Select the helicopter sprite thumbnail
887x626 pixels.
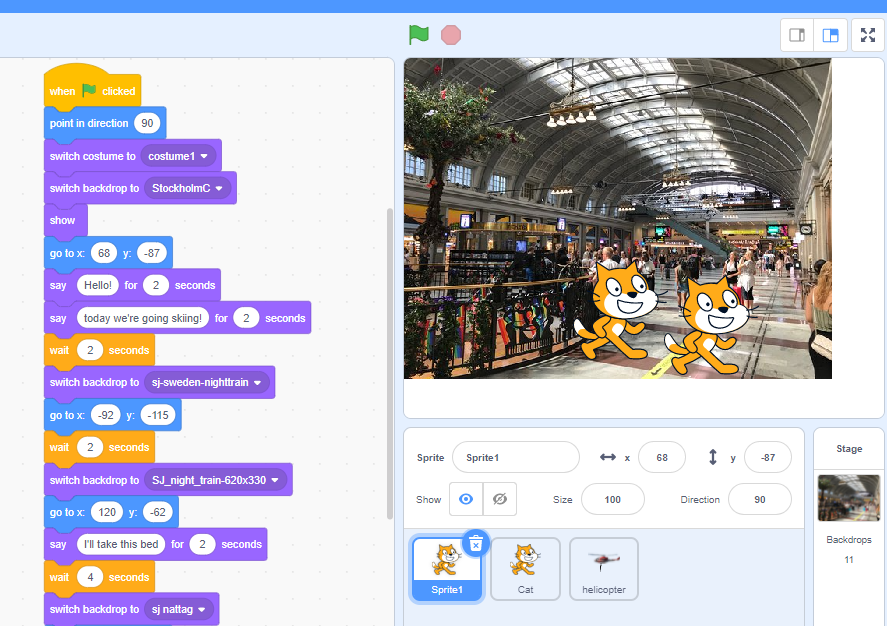(x=604, y=568)
